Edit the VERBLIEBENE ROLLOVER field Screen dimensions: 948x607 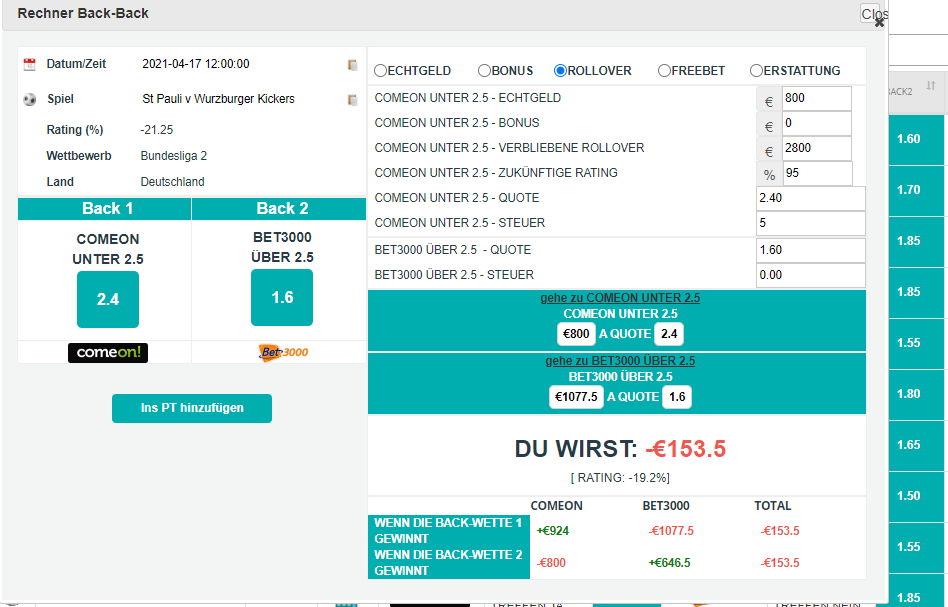click(816, 148)
